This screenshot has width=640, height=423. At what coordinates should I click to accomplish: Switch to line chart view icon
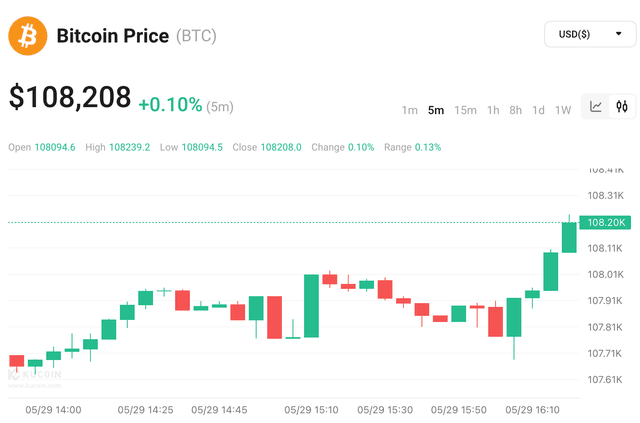pyautogui.click(x=596, y=107)
